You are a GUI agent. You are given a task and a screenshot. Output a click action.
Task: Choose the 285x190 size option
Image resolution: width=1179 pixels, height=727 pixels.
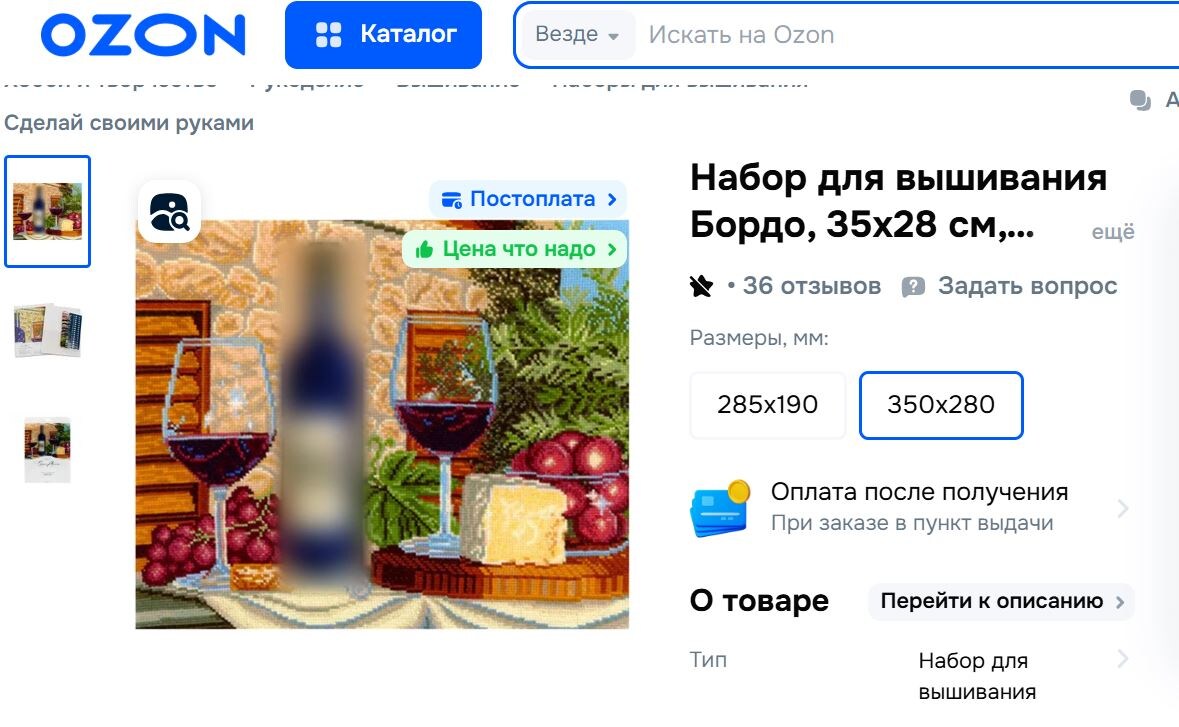[x=768, y=404]
